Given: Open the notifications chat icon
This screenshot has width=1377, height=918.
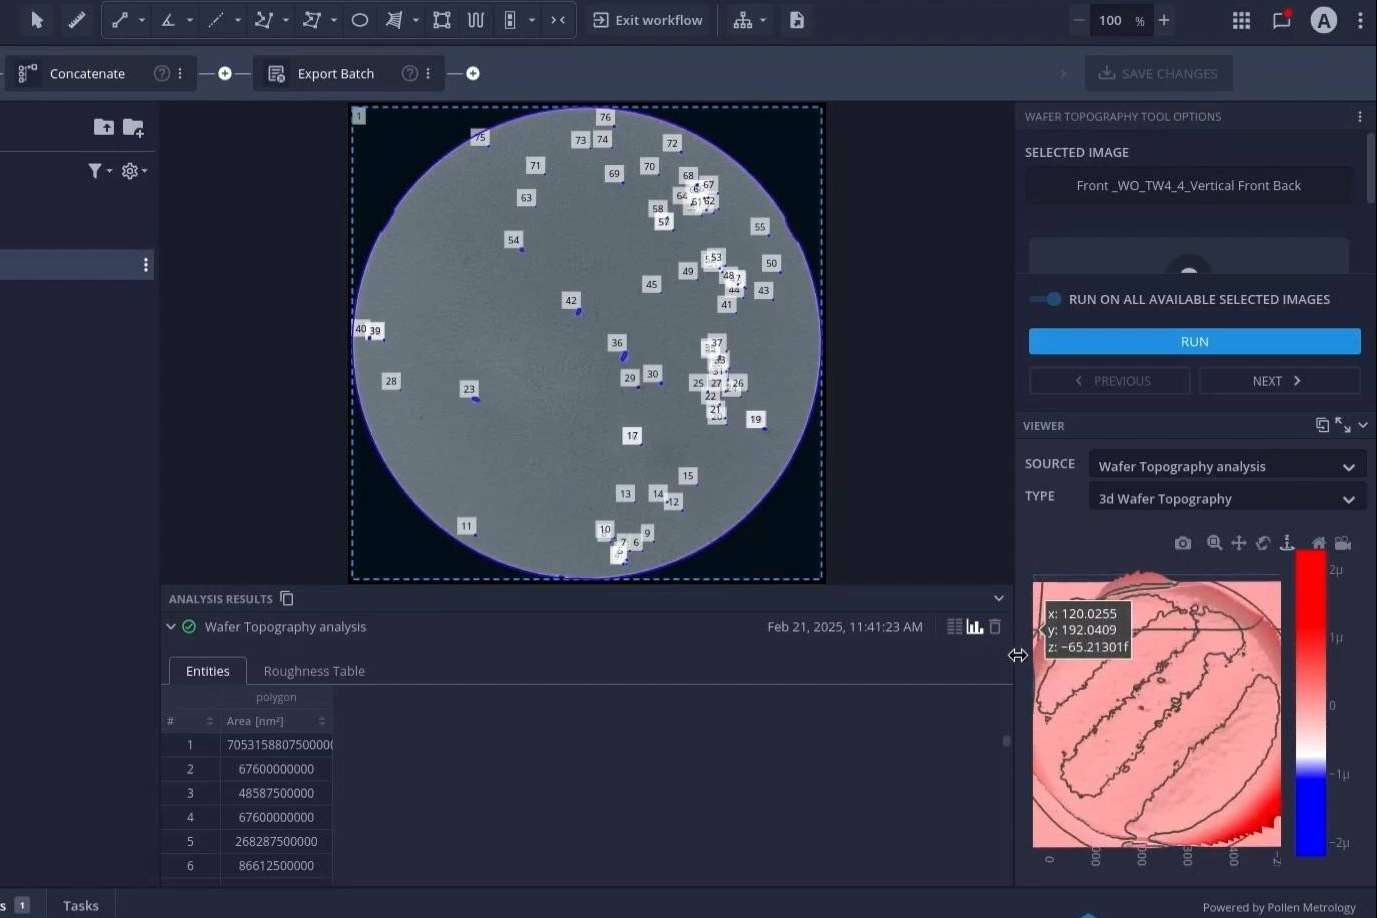Looking at the screenshot, I should (1282, 20).
